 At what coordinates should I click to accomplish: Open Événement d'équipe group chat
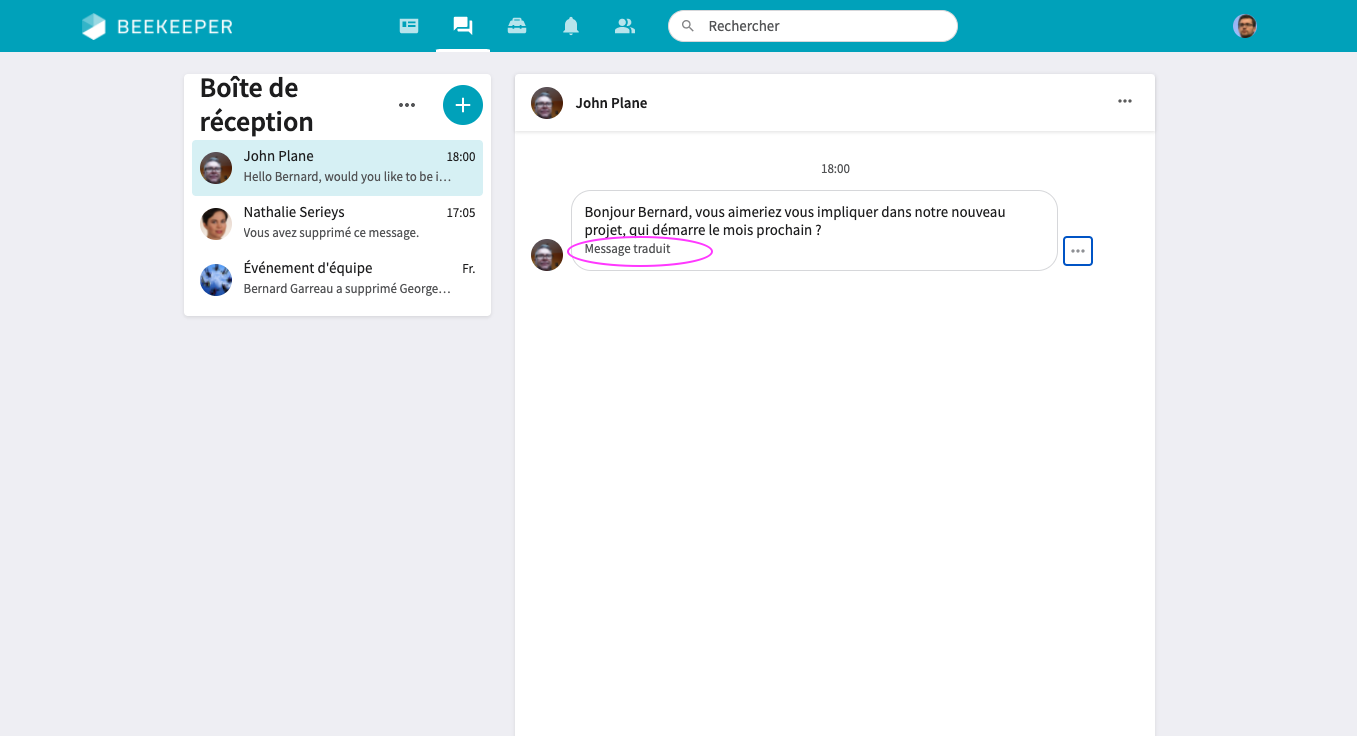337,279
